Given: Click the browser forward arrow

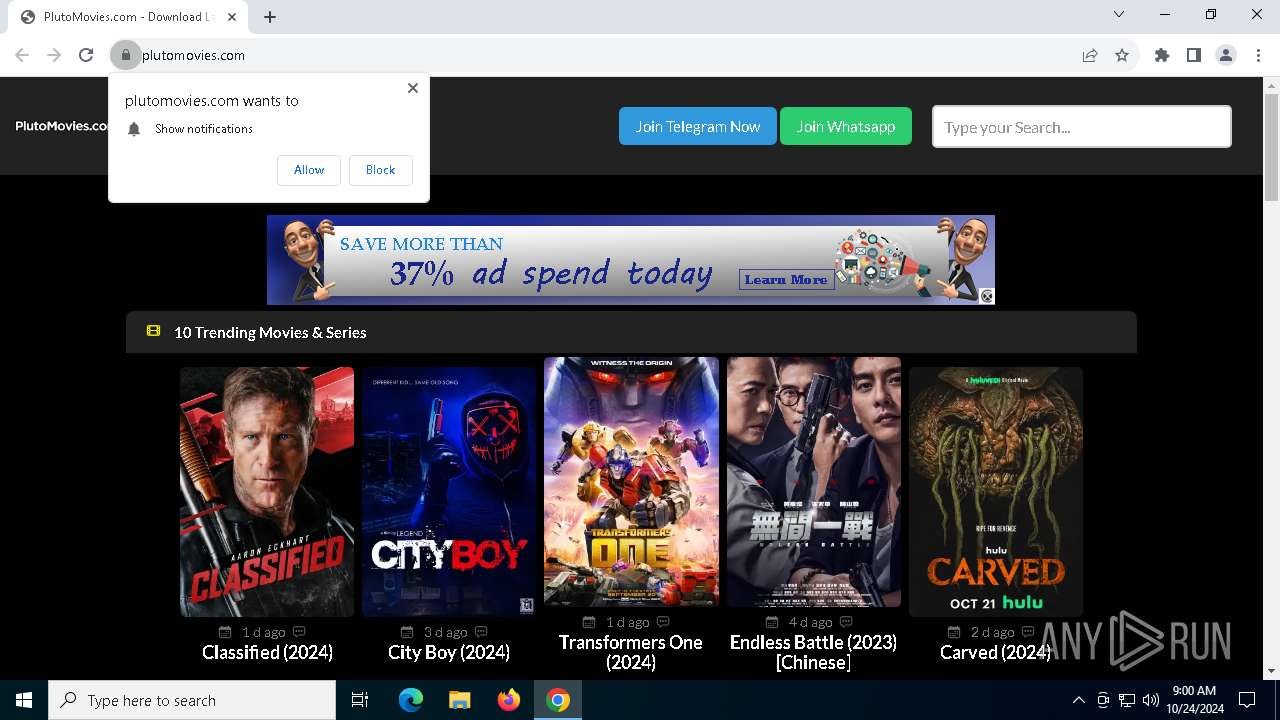Looking at the screenshot, I should point(54,55).
